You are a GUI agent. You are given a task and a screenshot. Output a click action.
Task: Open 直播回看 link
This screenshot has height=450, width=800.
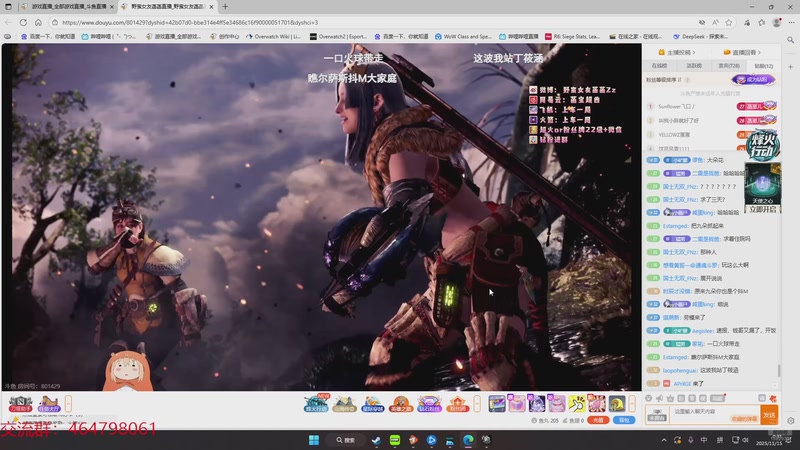(x=742, y=52)
